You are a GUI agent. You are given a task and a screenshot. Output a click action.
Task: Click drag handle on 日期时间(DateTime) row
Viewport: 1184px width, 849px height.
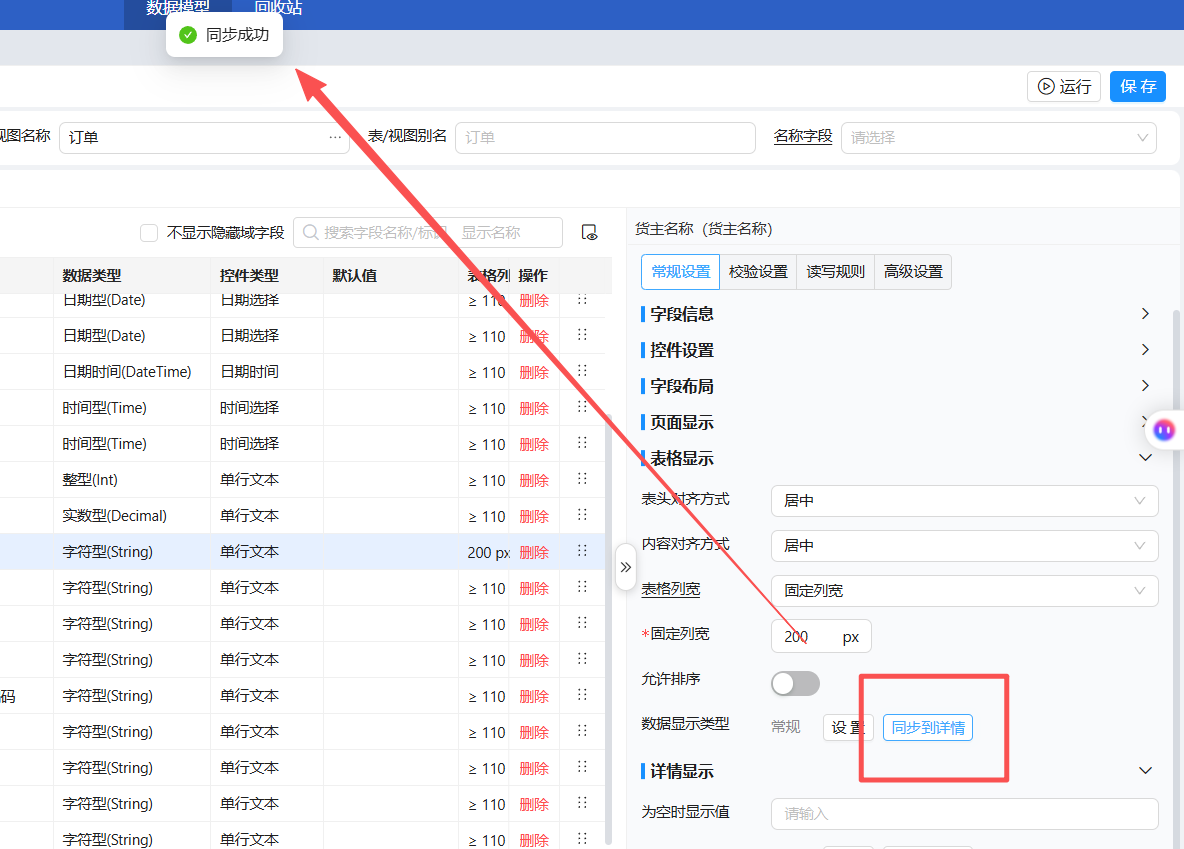[x=582, y=371]
